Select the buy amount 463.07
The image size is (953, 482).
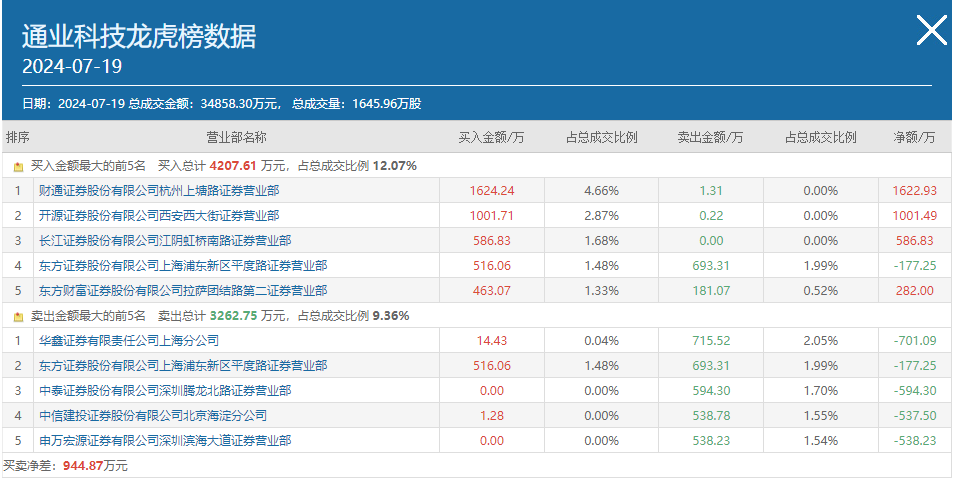pyautogui.click(x=492, y=291)
